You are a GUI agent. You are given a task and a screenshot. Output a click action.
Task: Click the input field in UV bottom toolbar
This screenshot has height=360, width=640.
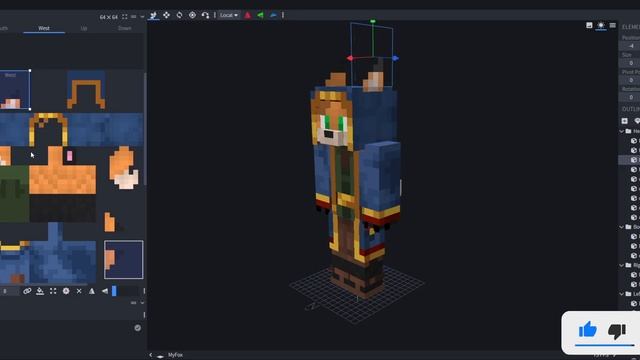click(9, 291)
